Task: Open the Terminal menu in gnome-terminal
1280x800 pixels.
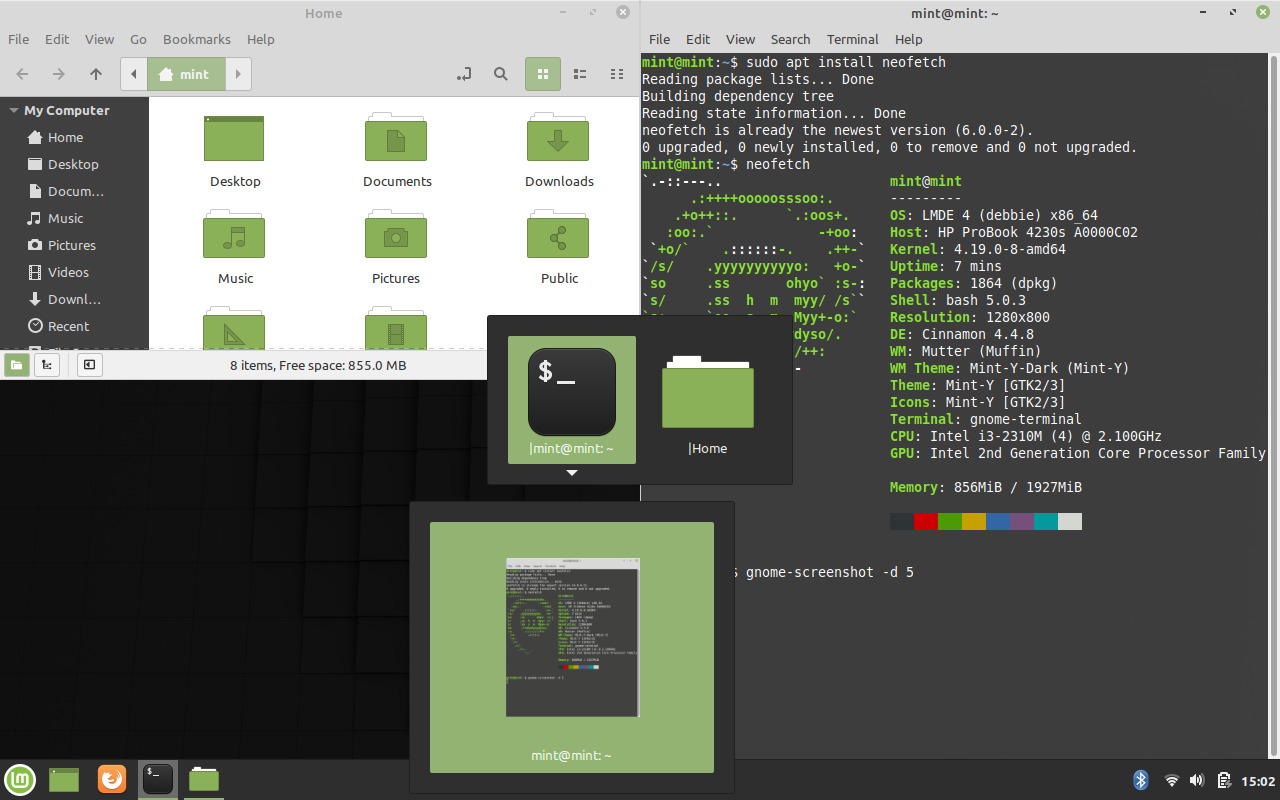Action: point(852,39)
